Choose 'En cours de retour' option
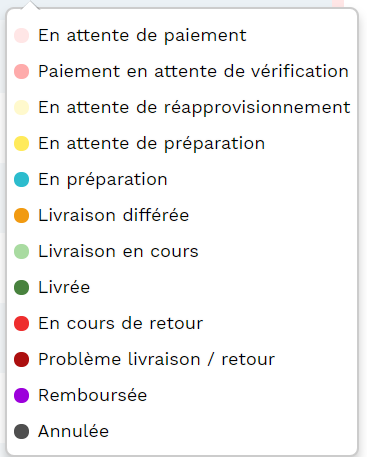The width and height of the screenshot is (367, 457). click(182, 323)
